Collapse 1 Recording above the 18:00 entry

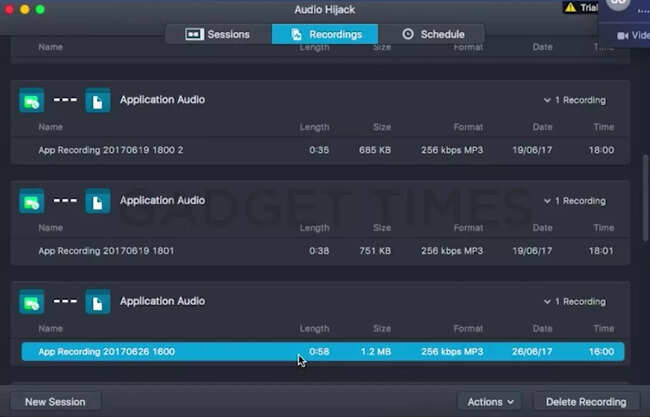pos(575,100)
